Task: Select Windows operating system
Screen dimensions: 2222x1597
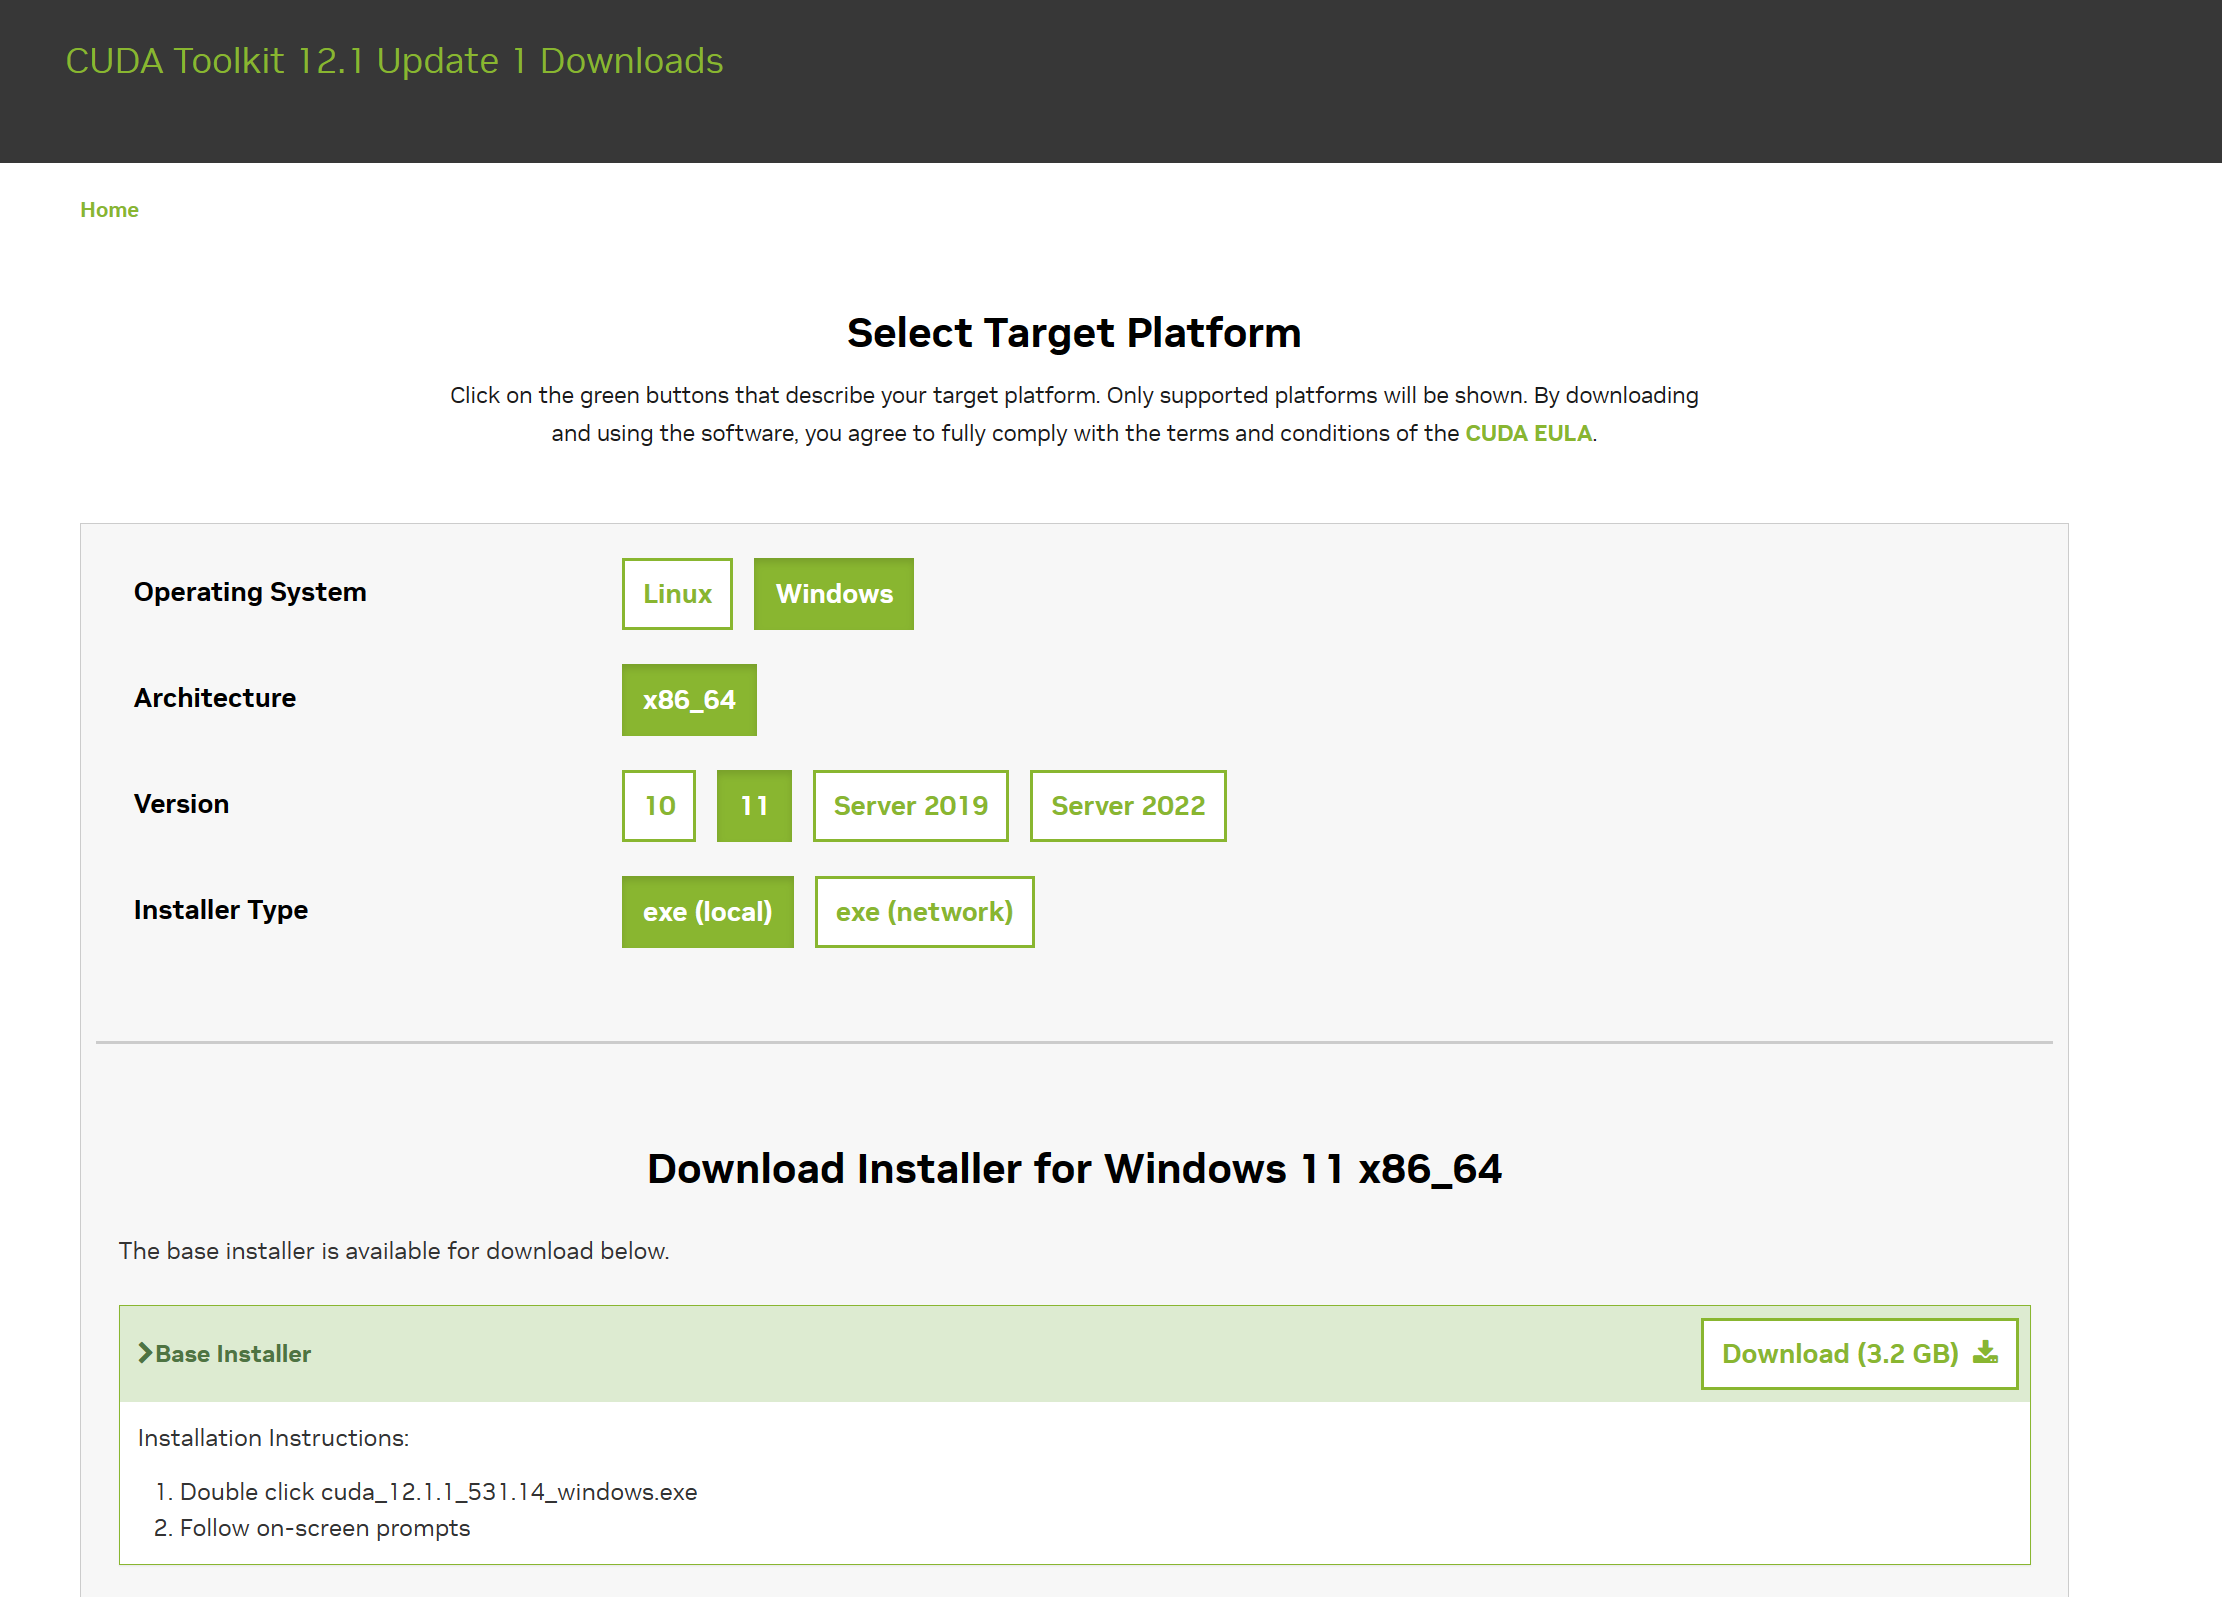Action: pyautogui.click(x=834, y=594)
